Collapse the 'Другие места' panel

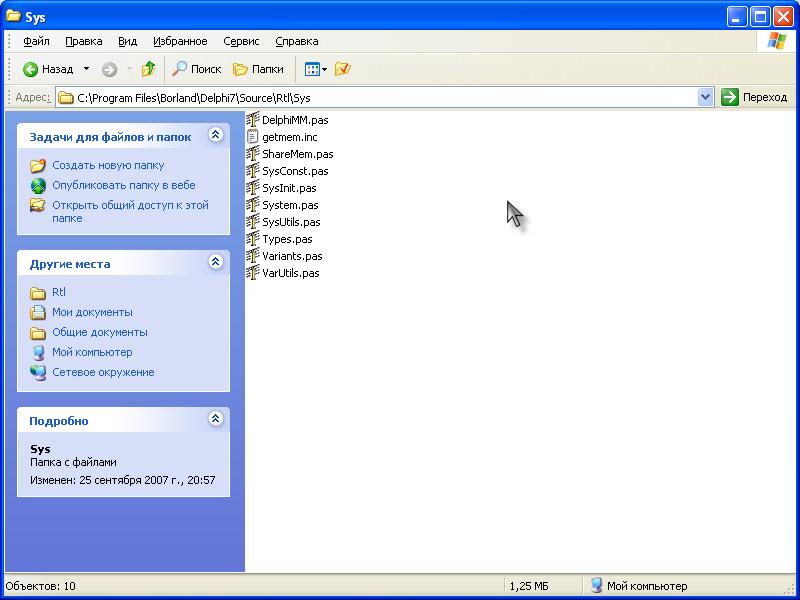click(x=216, y=262)
